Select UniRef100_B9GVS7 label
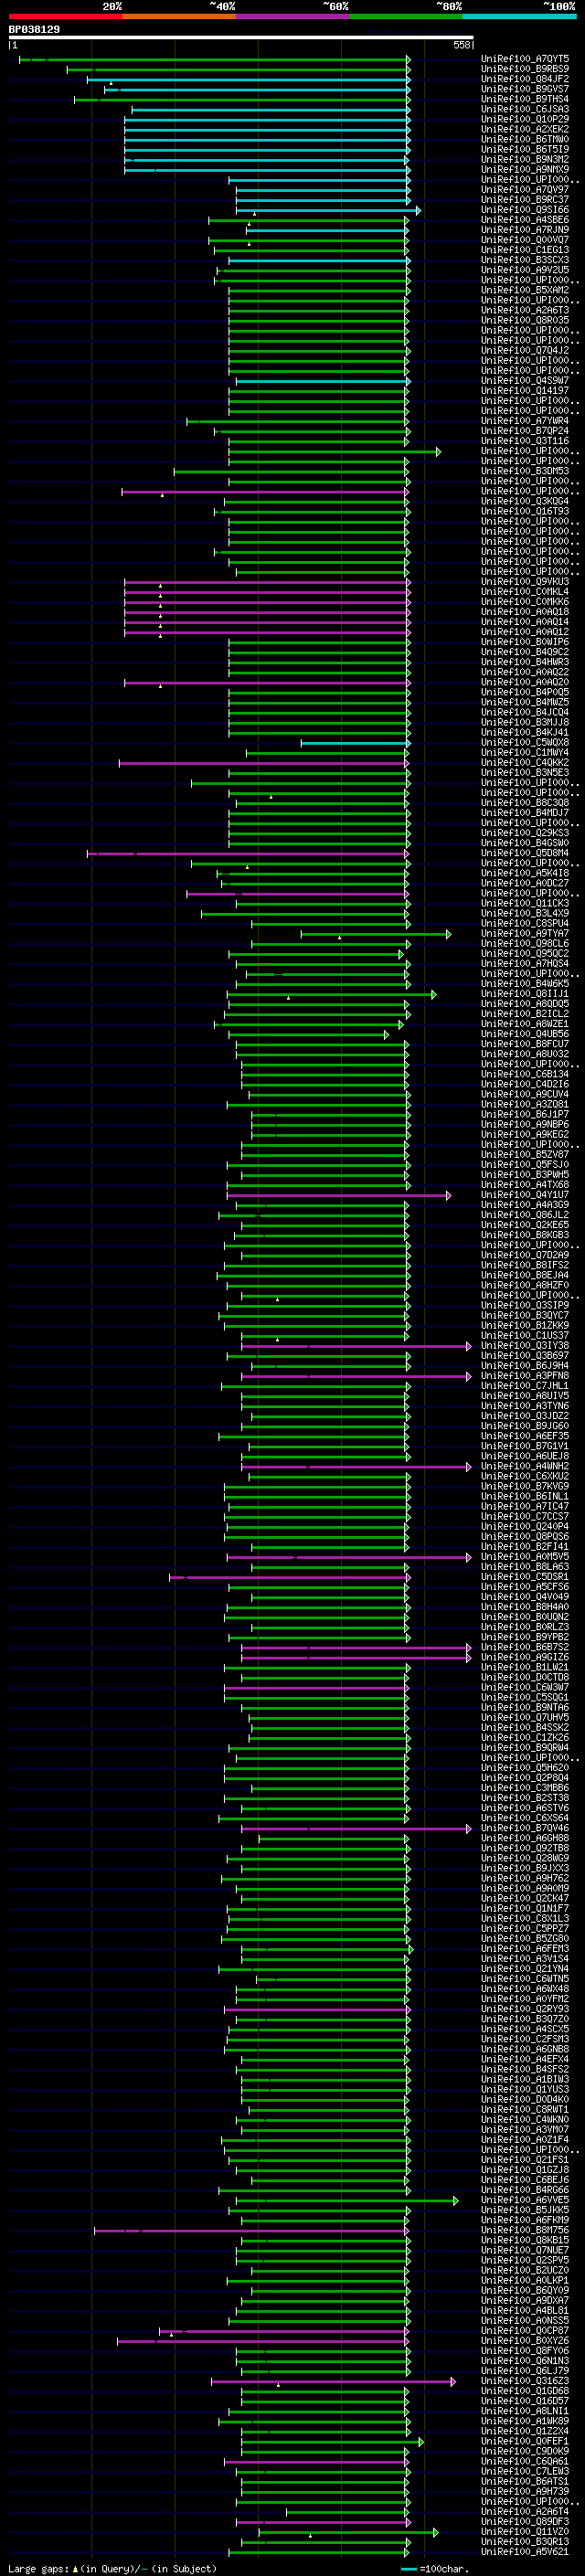Image resolution: width=585 pixels, height=2576 pixels. coord(525,89)
